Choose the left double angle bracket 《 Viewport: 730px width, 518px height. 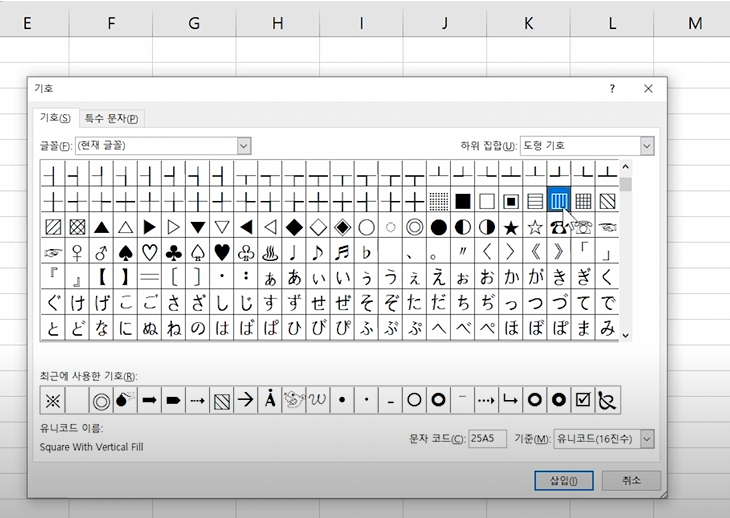pyautogui.click(x=535, y=253)
